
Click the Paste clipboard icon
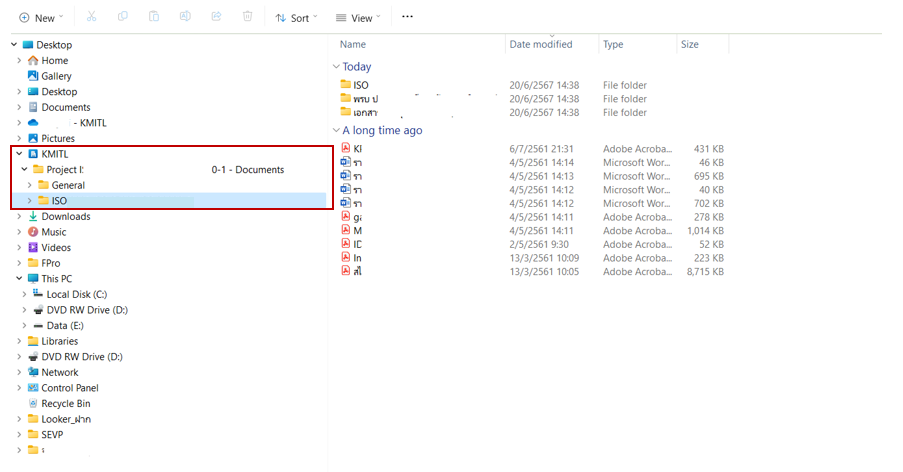[x=154, y=17]
